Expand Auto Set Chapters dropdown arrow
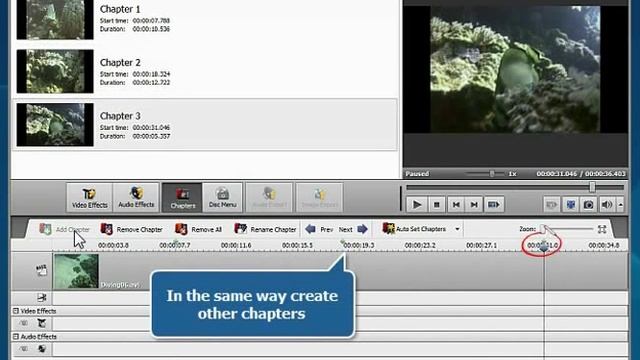 (x=457, y=229)
